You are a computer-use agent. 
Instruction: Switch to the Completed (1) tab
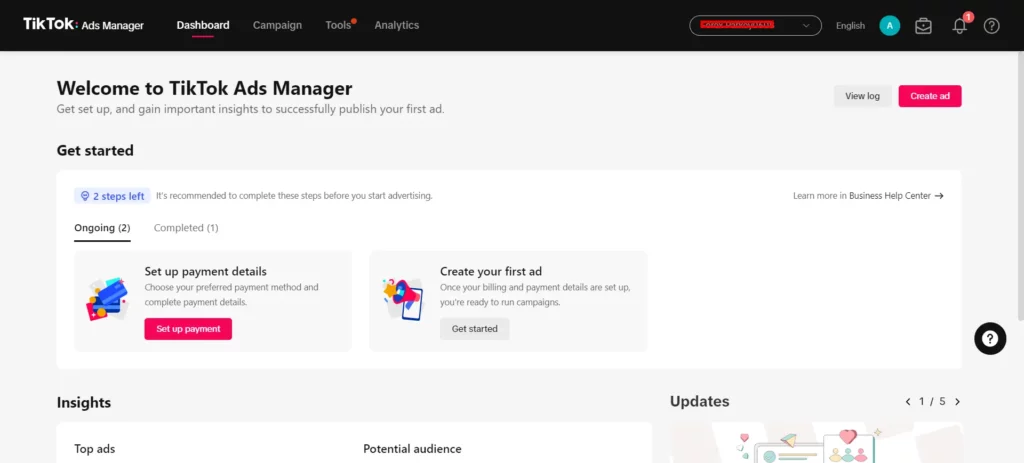(186, 228)
